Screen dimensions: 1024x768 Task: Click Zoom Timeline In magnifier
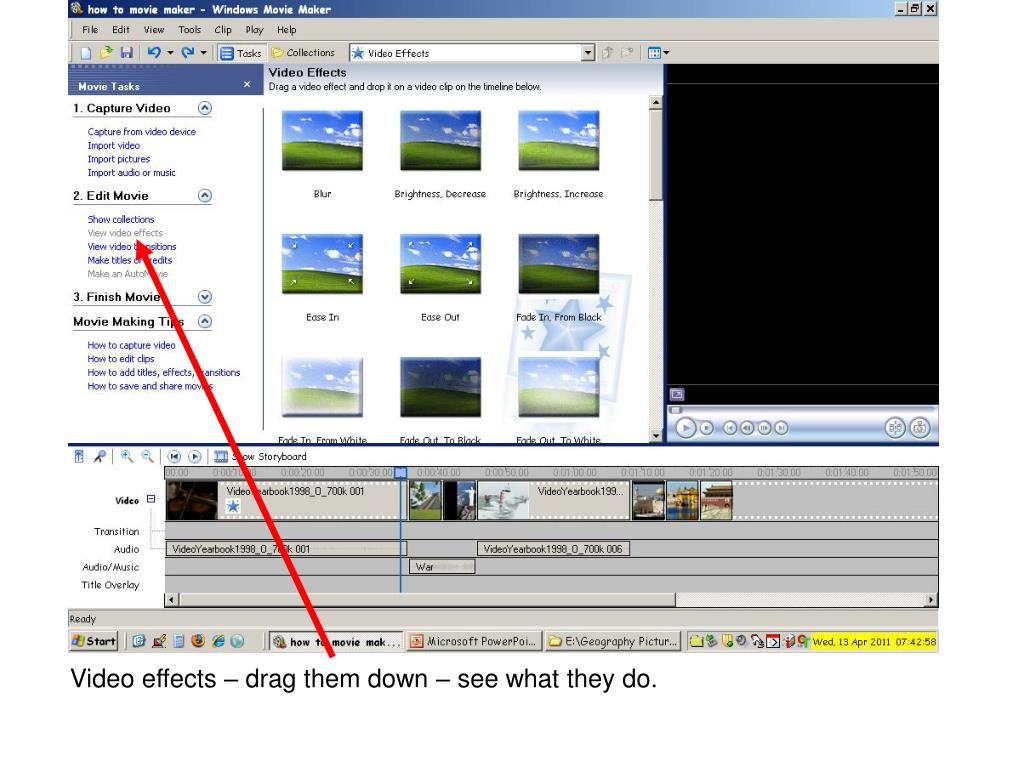click(x=127, y=456)
